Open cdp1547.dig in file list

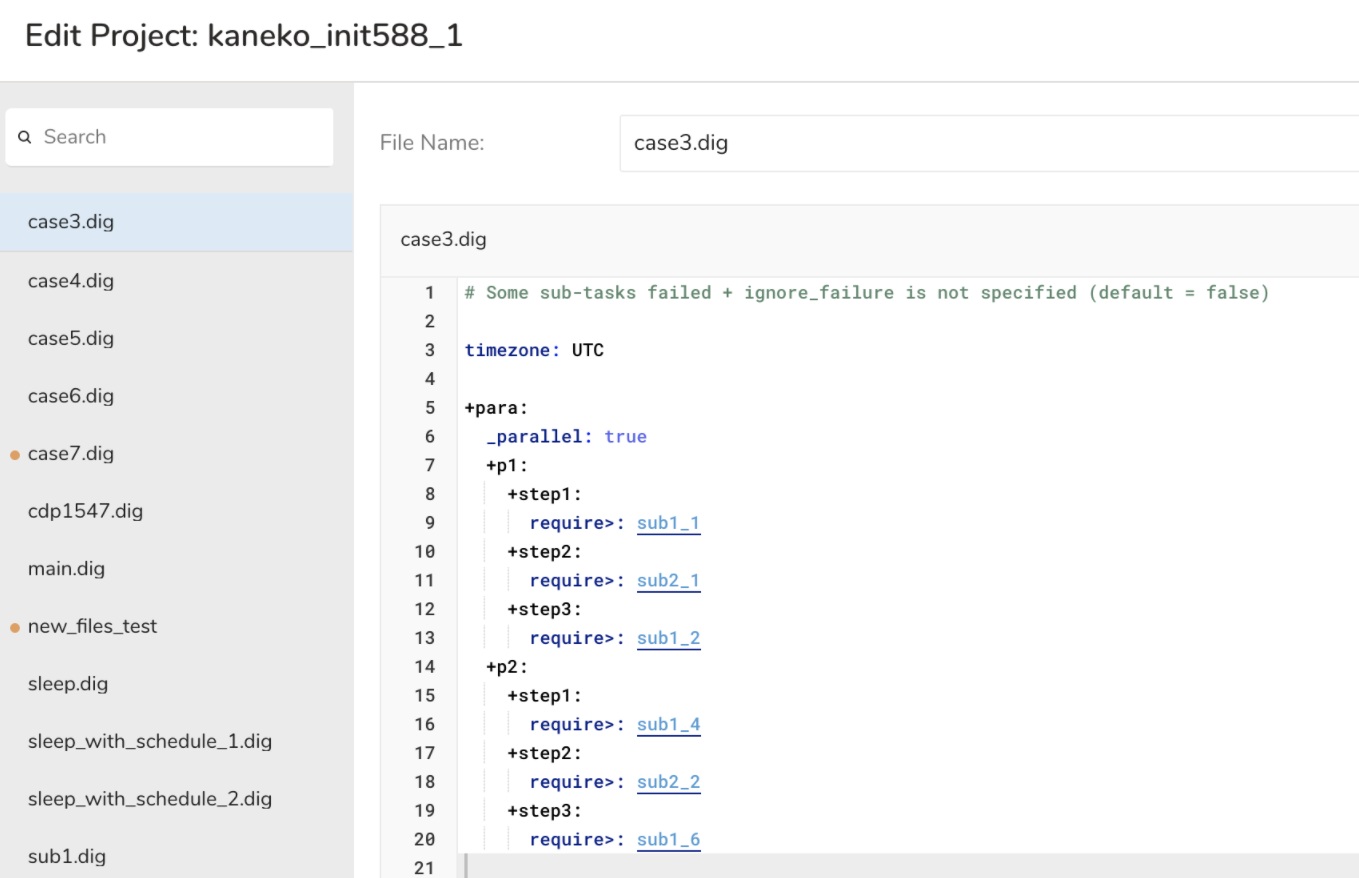[x=85, y=511]
